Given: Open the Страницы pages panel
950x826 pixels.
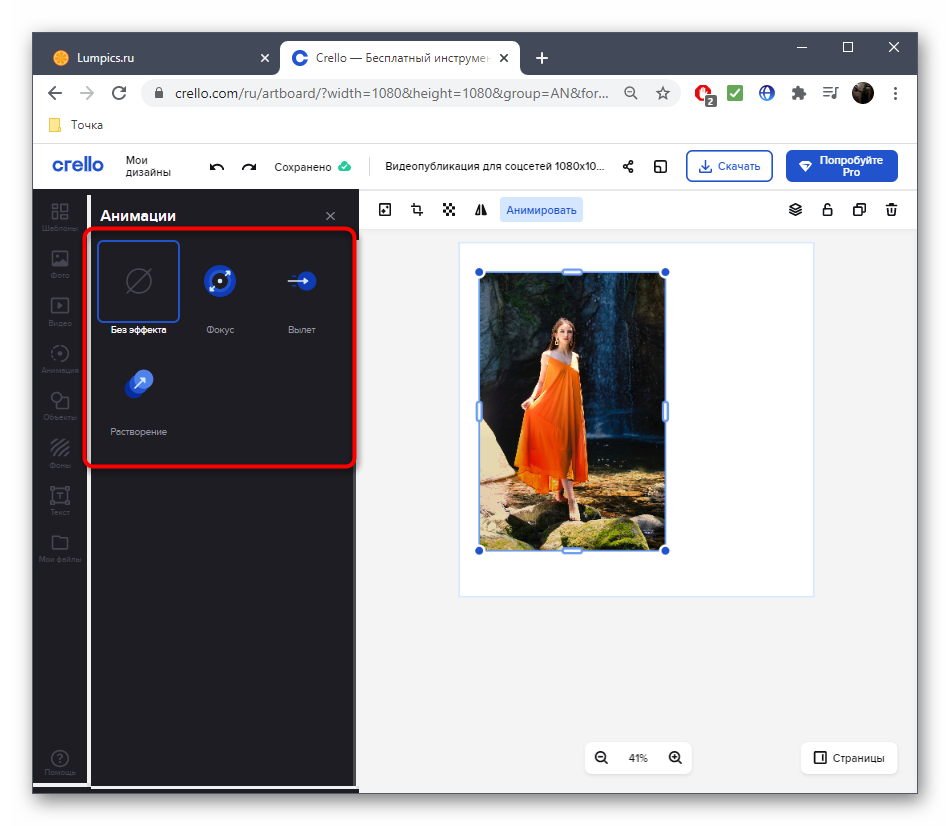Looking at the screenshot, I should [849, 758].
